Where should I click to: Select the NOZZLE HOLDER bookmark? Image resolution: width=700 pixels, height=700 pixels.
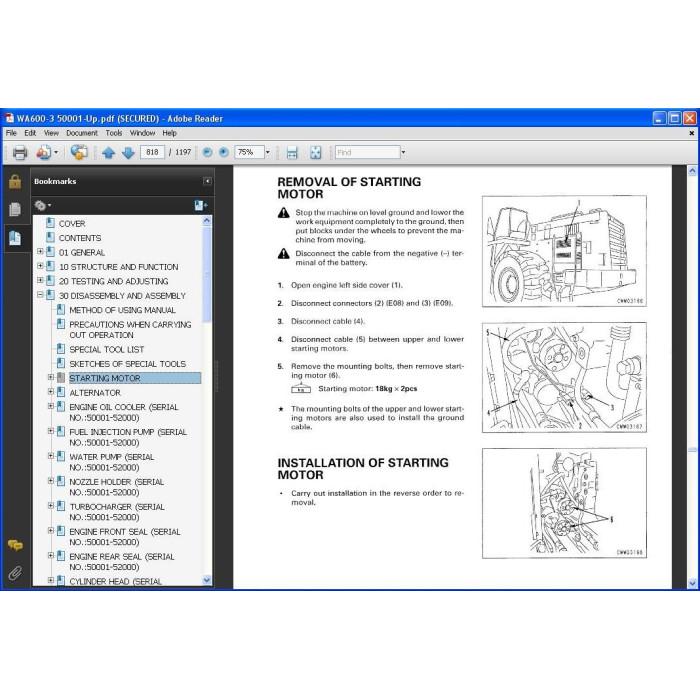click(117, 487)
